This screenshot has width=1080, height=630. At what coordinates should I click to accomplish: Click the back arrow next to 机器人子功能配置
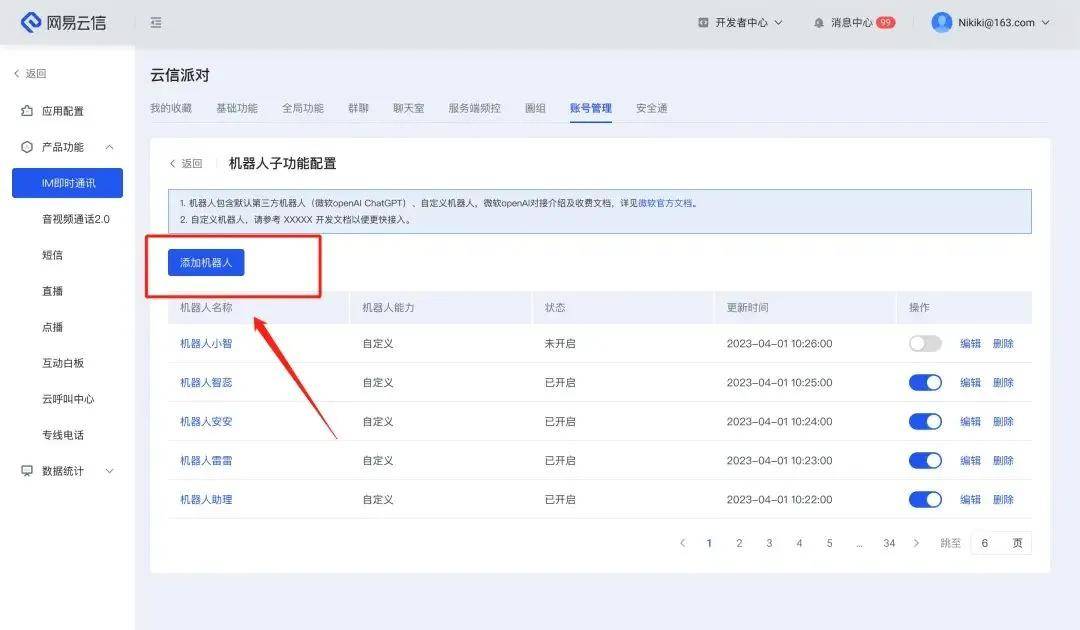click(174, 163)
